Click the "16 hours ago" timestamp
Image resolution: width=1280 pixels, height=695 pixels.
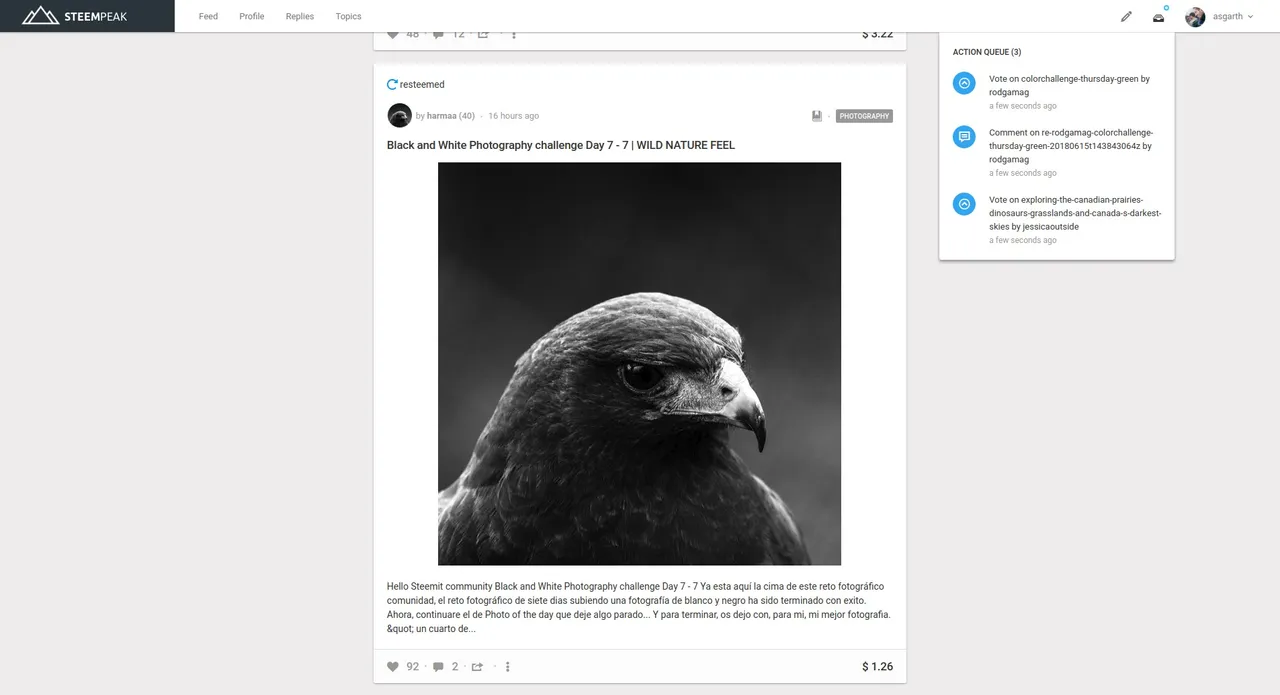pyautogui.click(x=513, y=116)
